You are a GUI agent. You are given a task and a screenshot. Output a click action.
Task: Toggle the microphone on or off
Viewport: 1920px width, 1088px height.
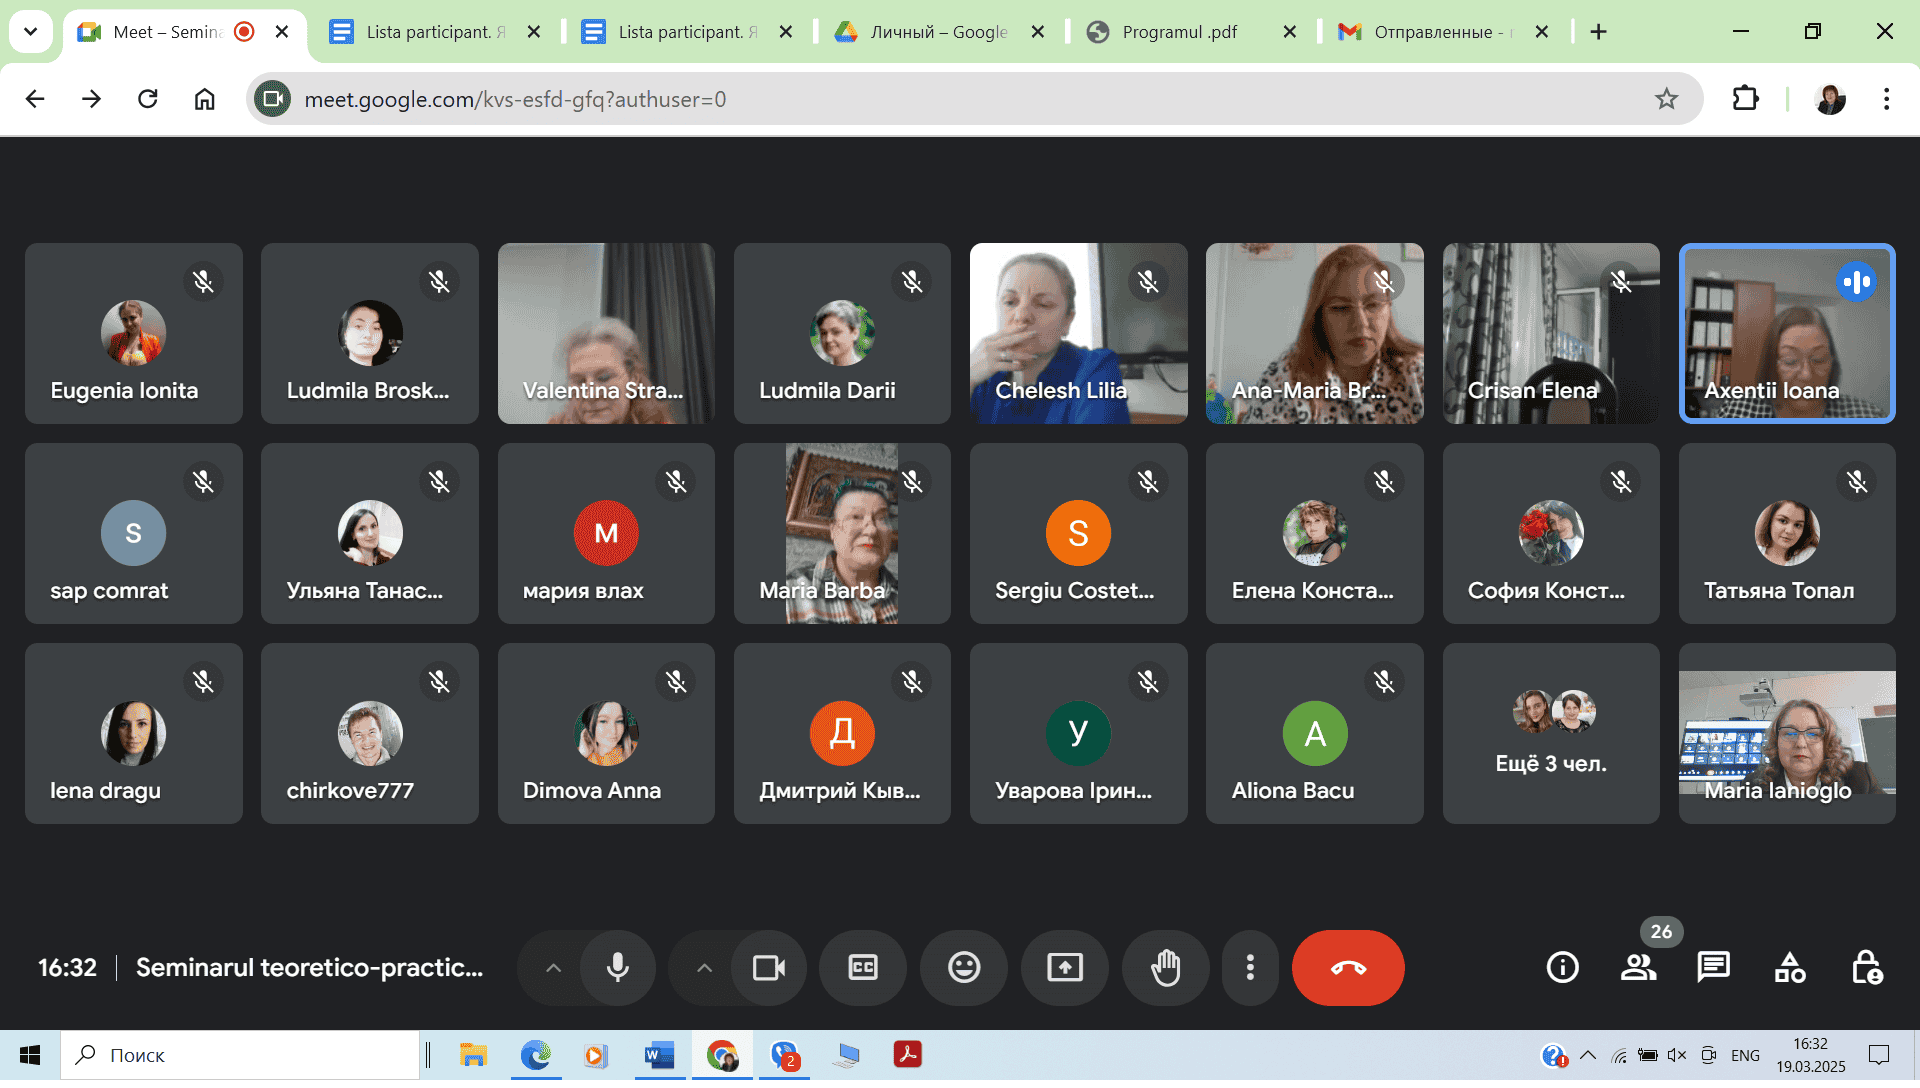click(x=618, y=968)
